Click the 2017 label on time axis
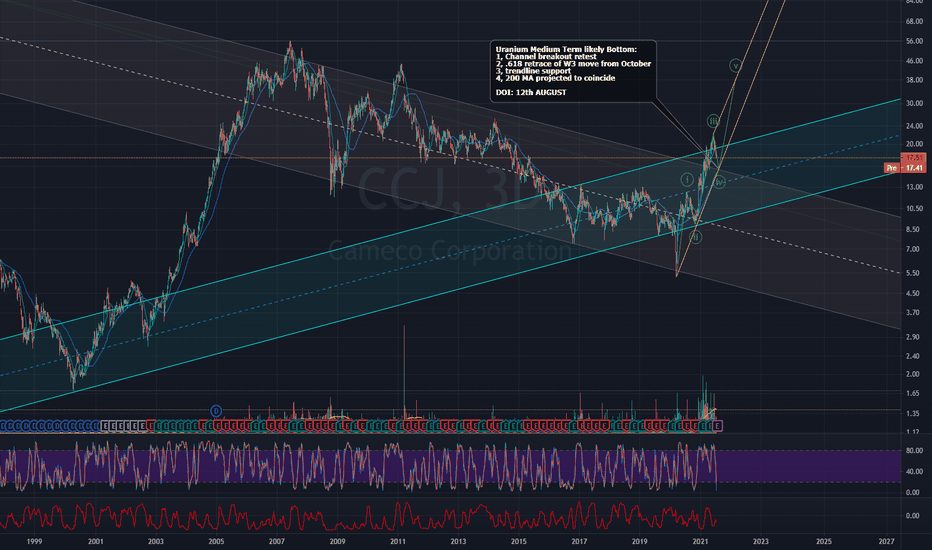Screen dimensions: 932x550 point(579,542)
